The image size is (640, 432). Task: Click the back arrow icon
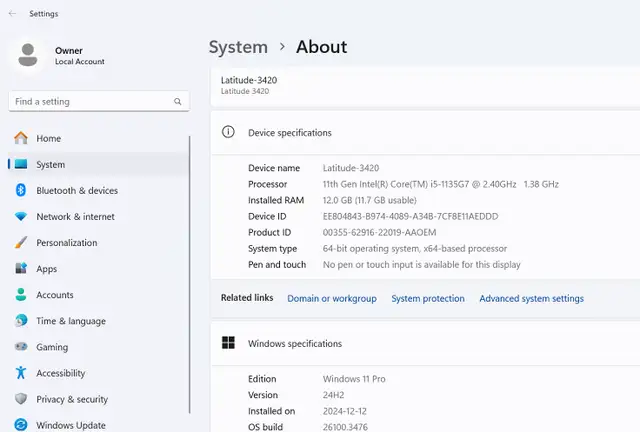[13, 13]
